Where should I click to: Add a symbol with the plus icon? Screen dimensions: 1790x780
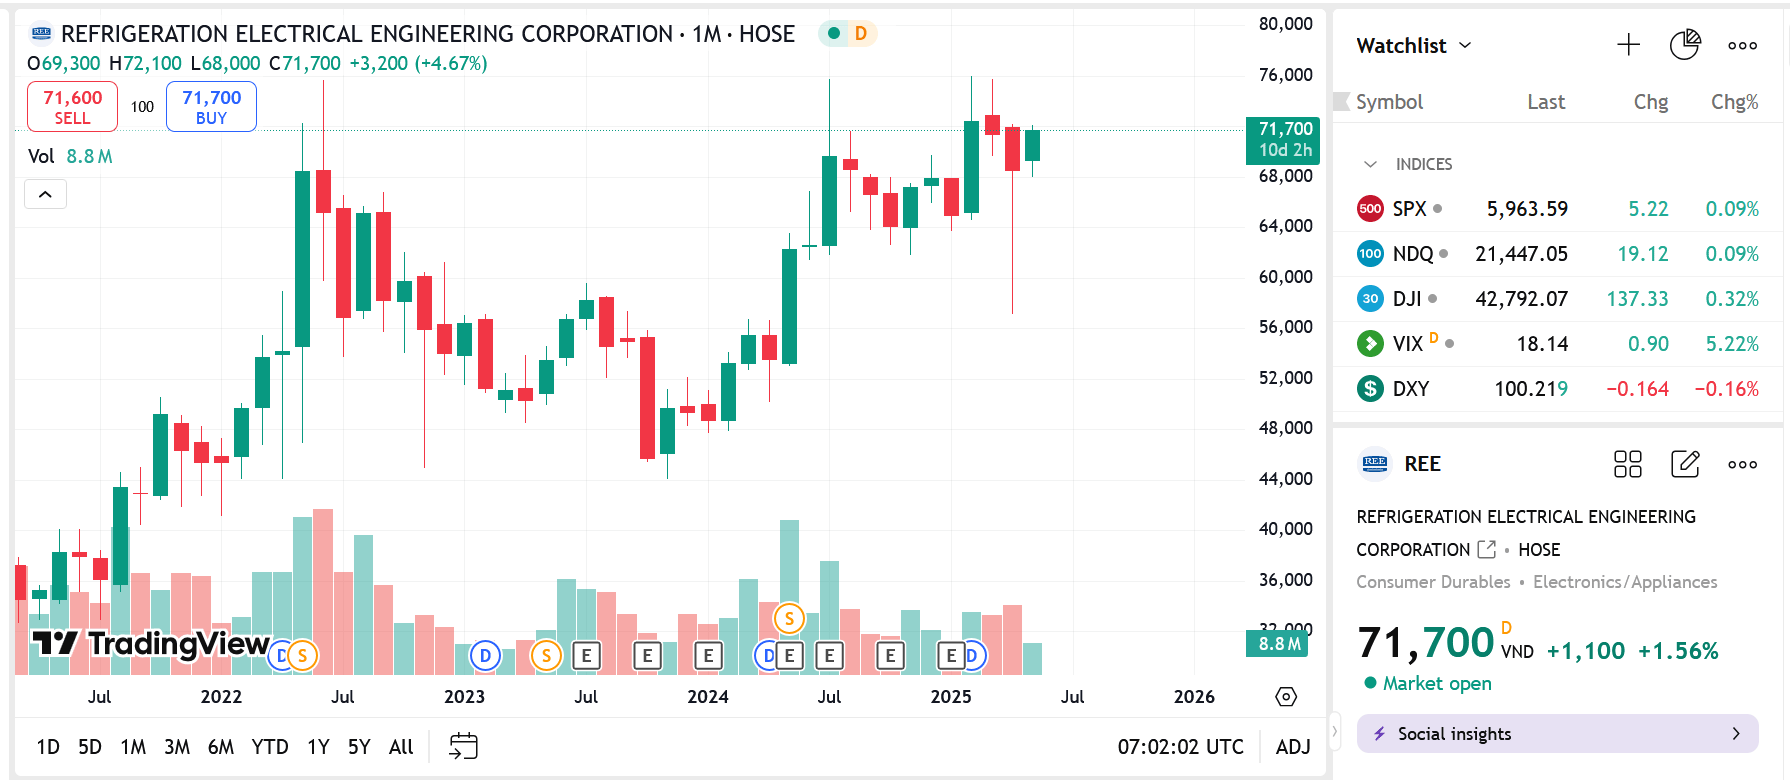tap(1628, 45)
